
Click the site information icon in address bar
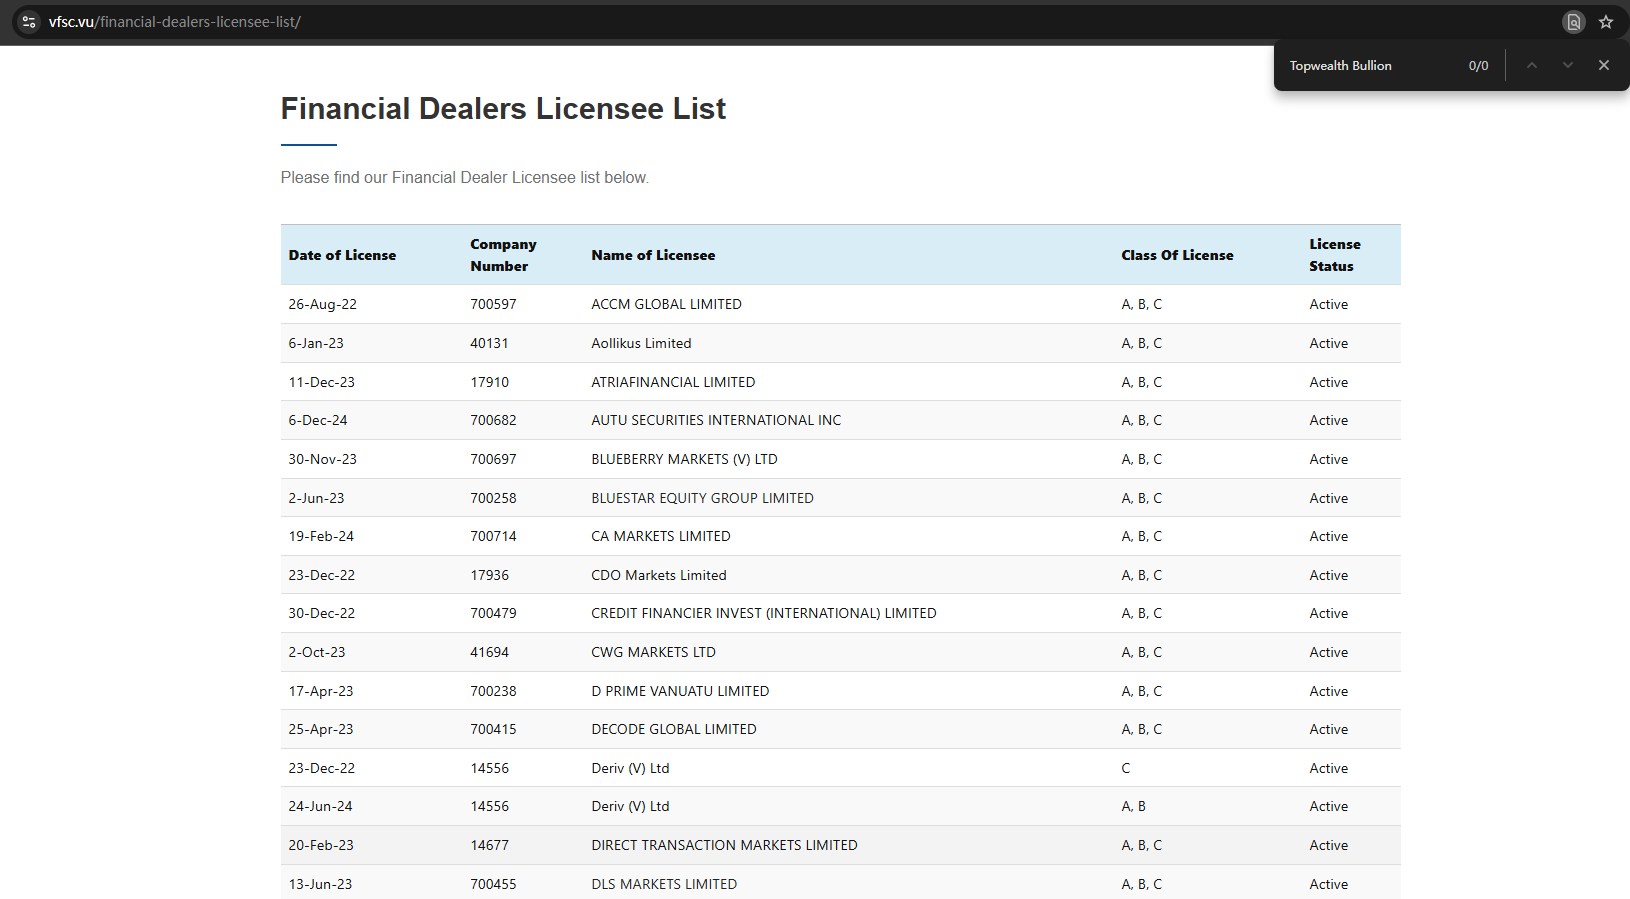pos(29,21)
